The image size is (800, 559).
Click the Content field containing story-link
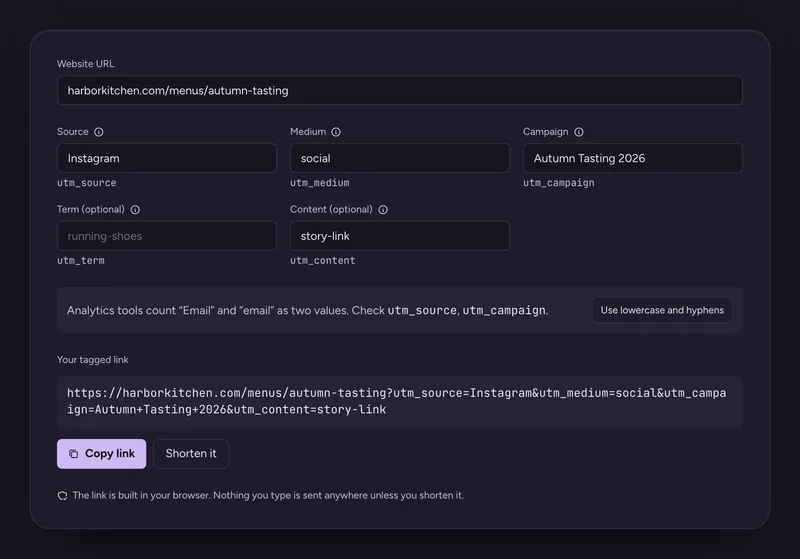399,236
